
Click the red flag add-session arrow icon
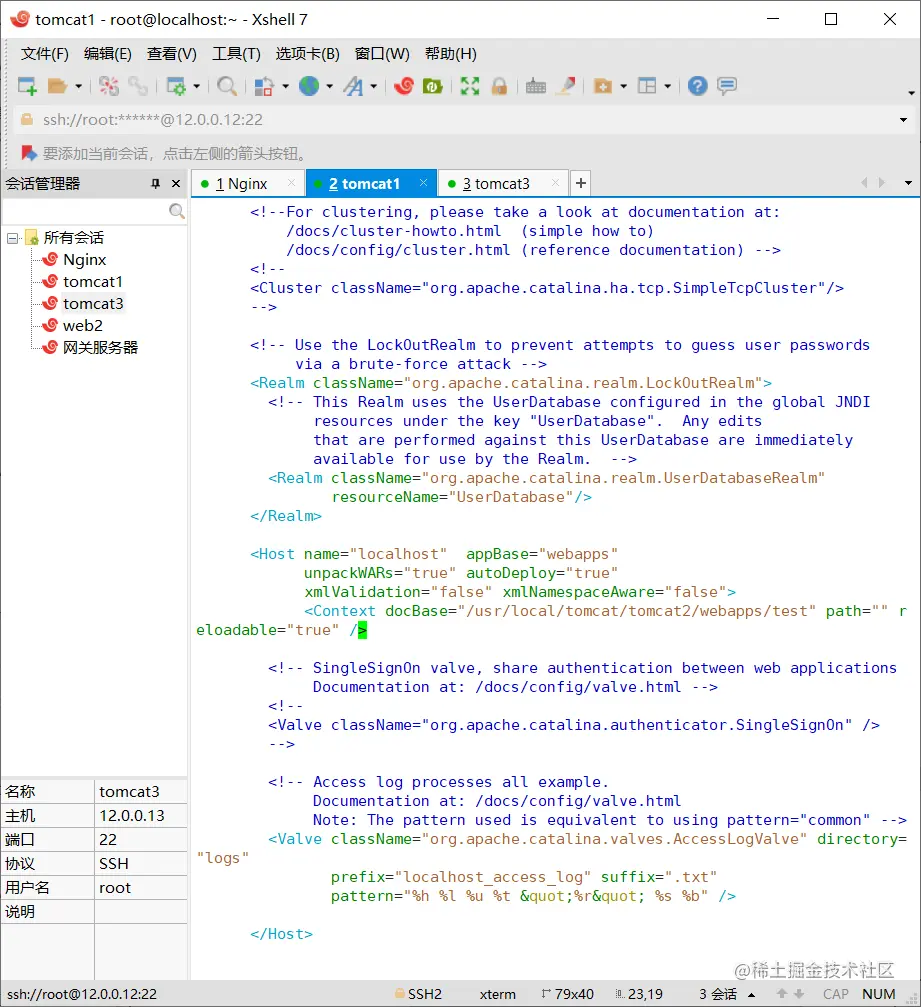[28, 153]
